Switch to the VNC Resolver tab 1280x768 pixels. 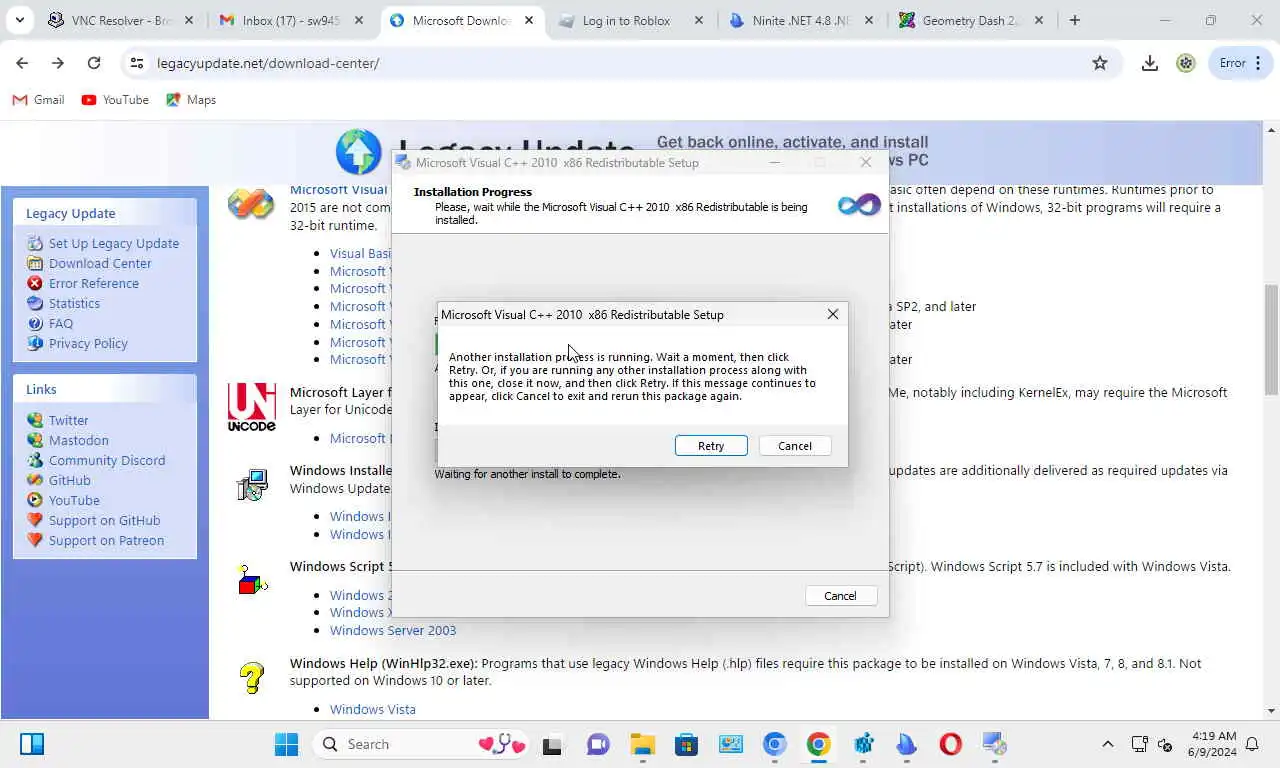click(122, 20)
